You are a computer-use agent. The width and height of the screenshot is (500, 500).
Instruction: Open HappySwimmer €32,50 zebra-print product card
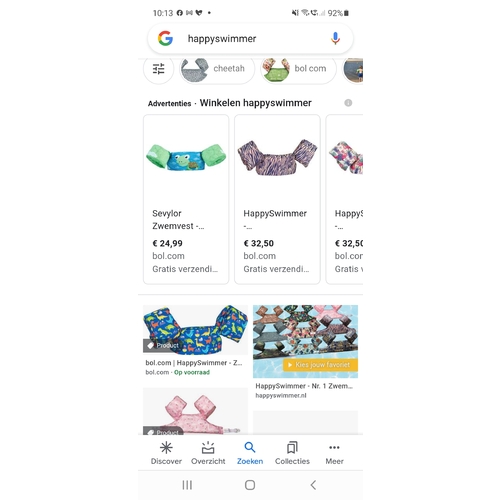[277, 199]
